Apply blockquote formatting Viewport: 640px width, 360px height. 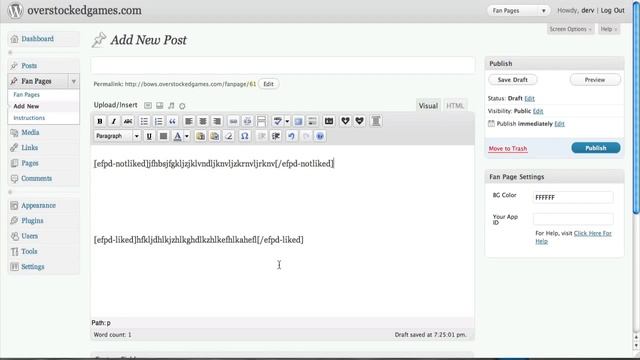point(172,121)
